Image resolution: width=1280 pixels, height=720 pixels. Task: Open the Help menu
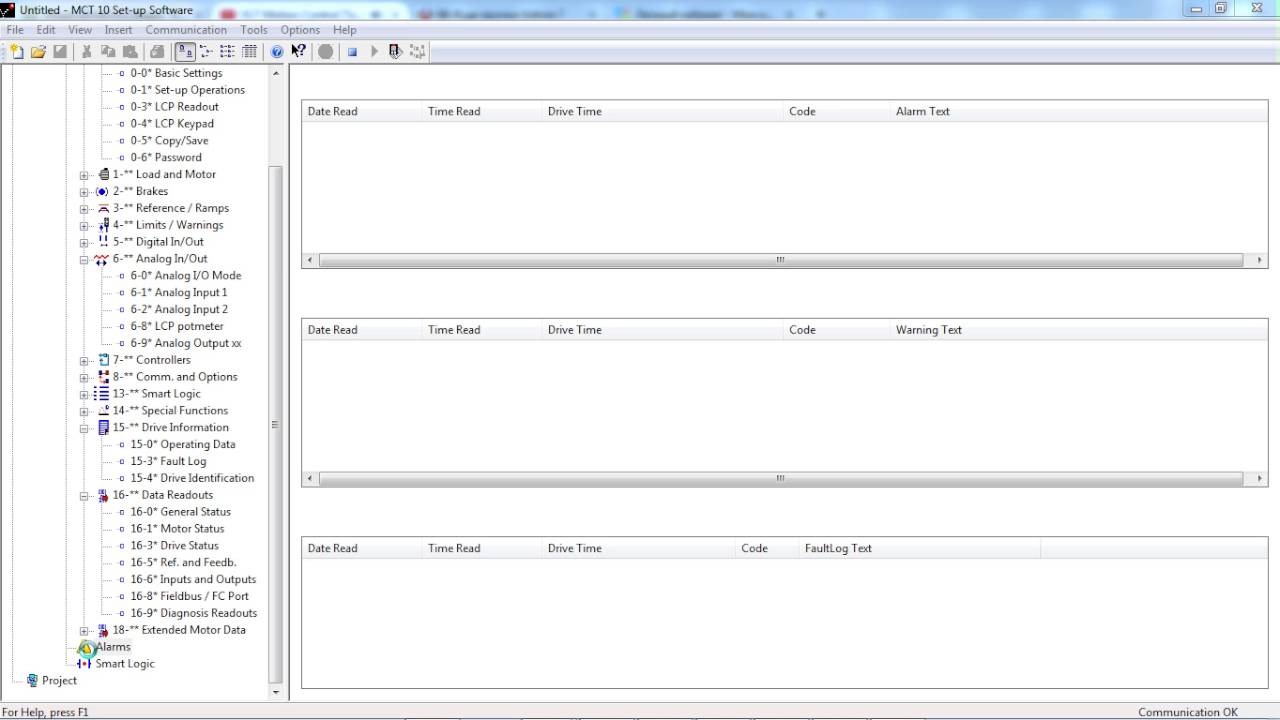(344, 30)
